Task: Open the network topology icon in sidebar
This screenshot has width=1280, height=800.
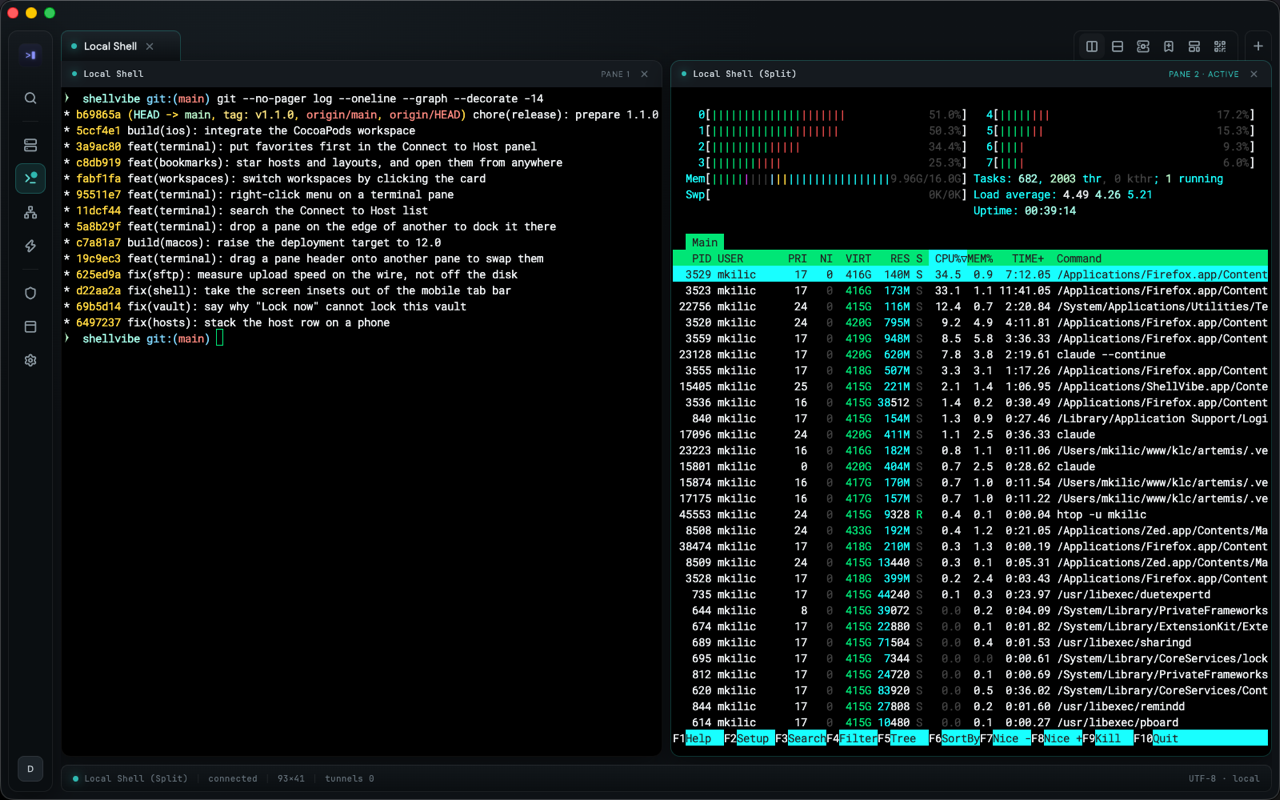Action: click(x=30, y=212)
